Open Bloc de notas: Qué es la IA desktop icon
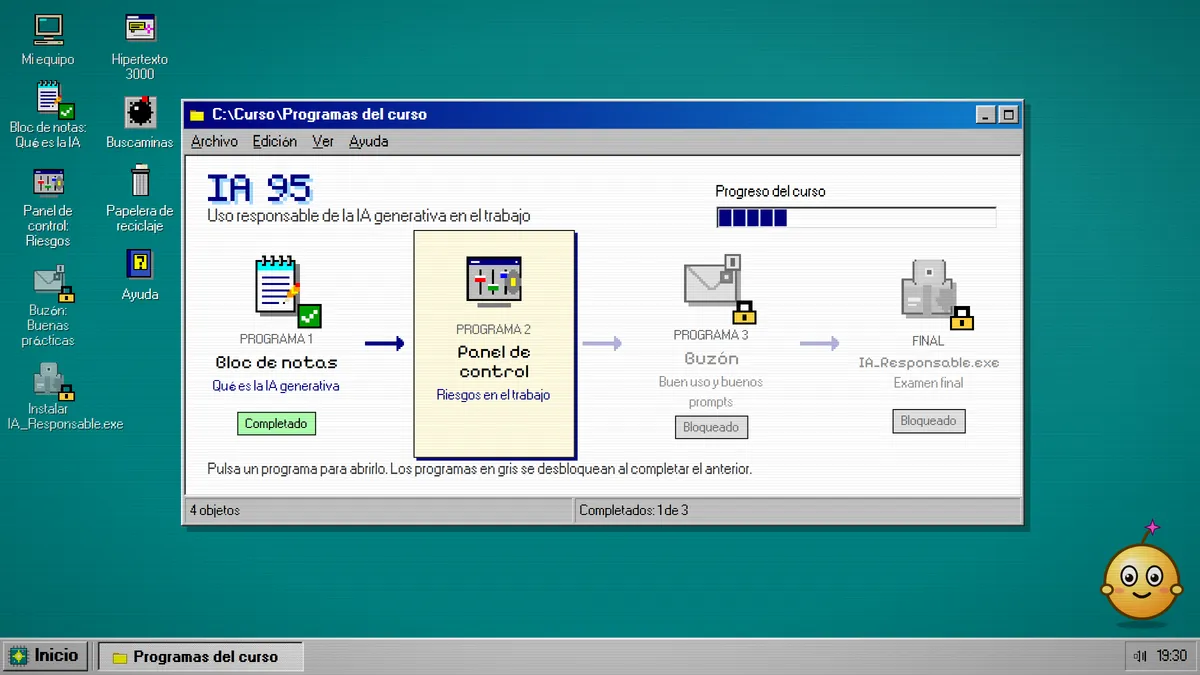 point(48,115)
